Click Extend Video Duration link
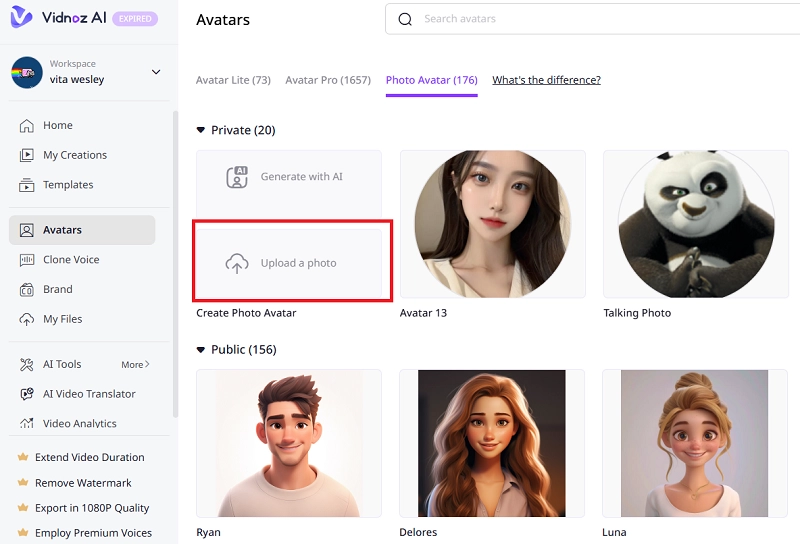 [90, 457]
